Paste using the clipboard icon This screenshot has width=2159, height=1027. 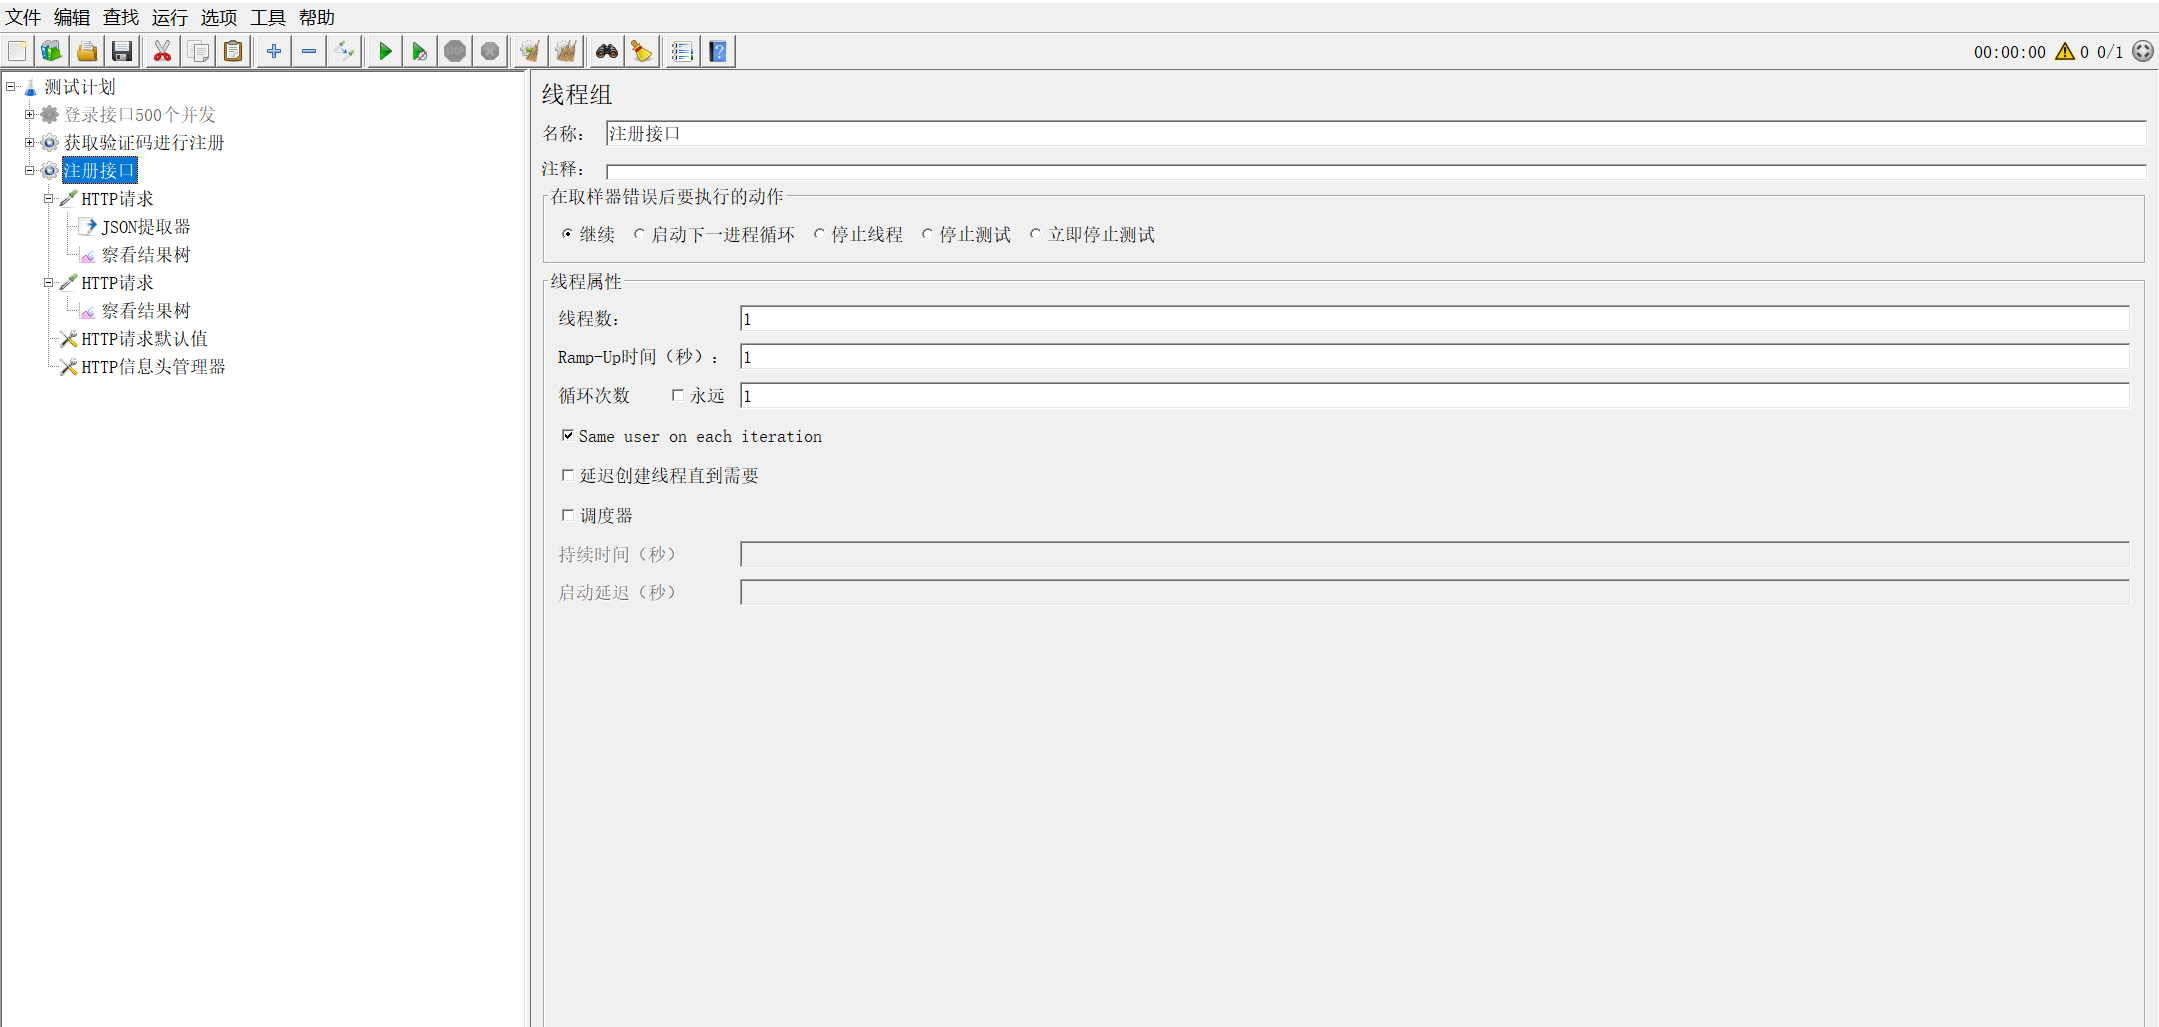pos(233,51)
